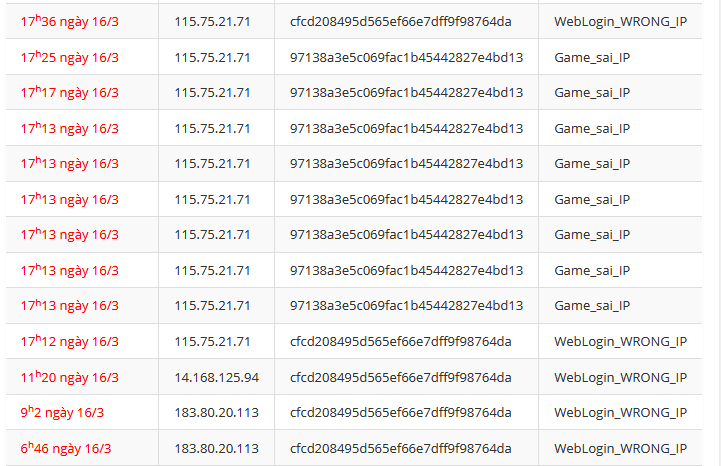Click the 17h36 ngày 16/3 timestamp

click(x=69, y=21)
